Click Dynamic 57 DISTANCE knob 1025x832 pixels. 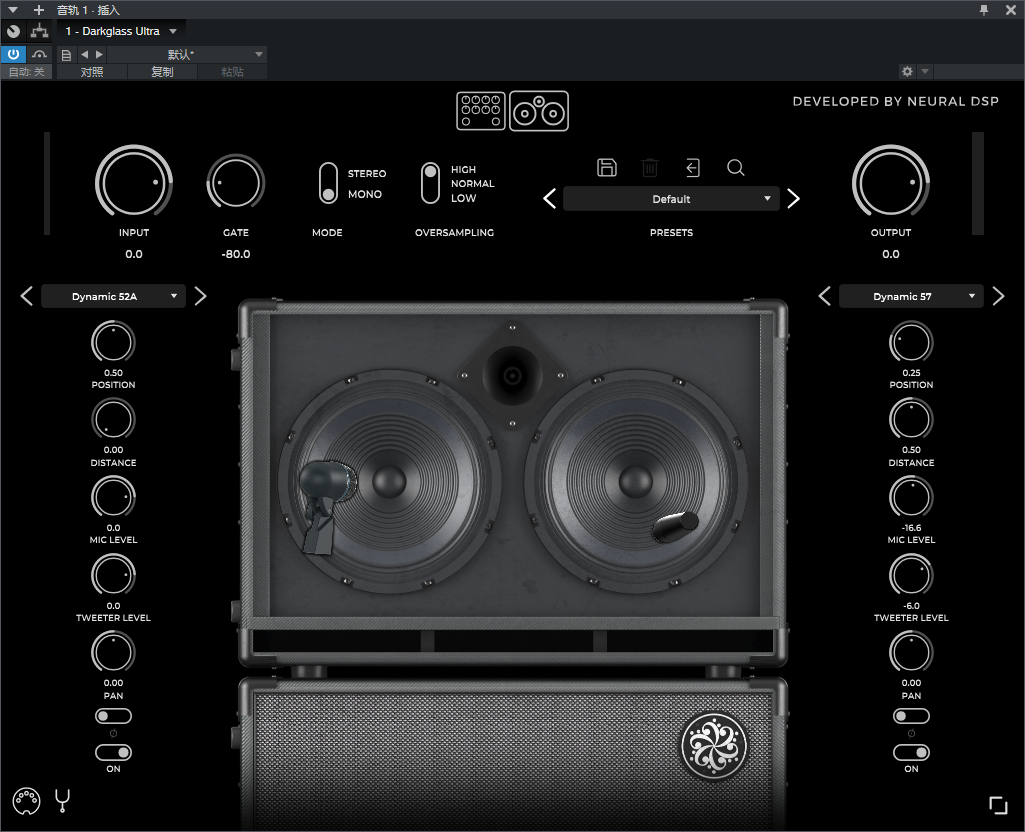pos(911,419)
